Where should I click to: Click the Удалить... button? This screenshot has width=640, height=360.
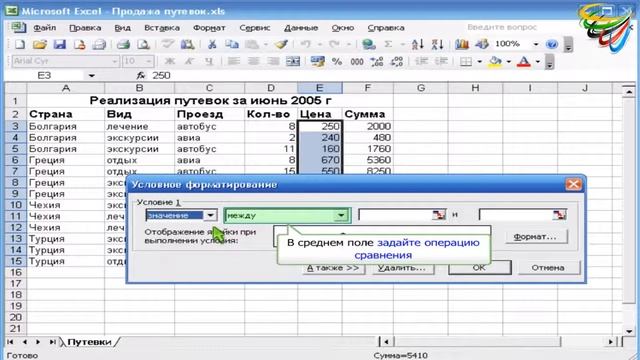point(402,268)
